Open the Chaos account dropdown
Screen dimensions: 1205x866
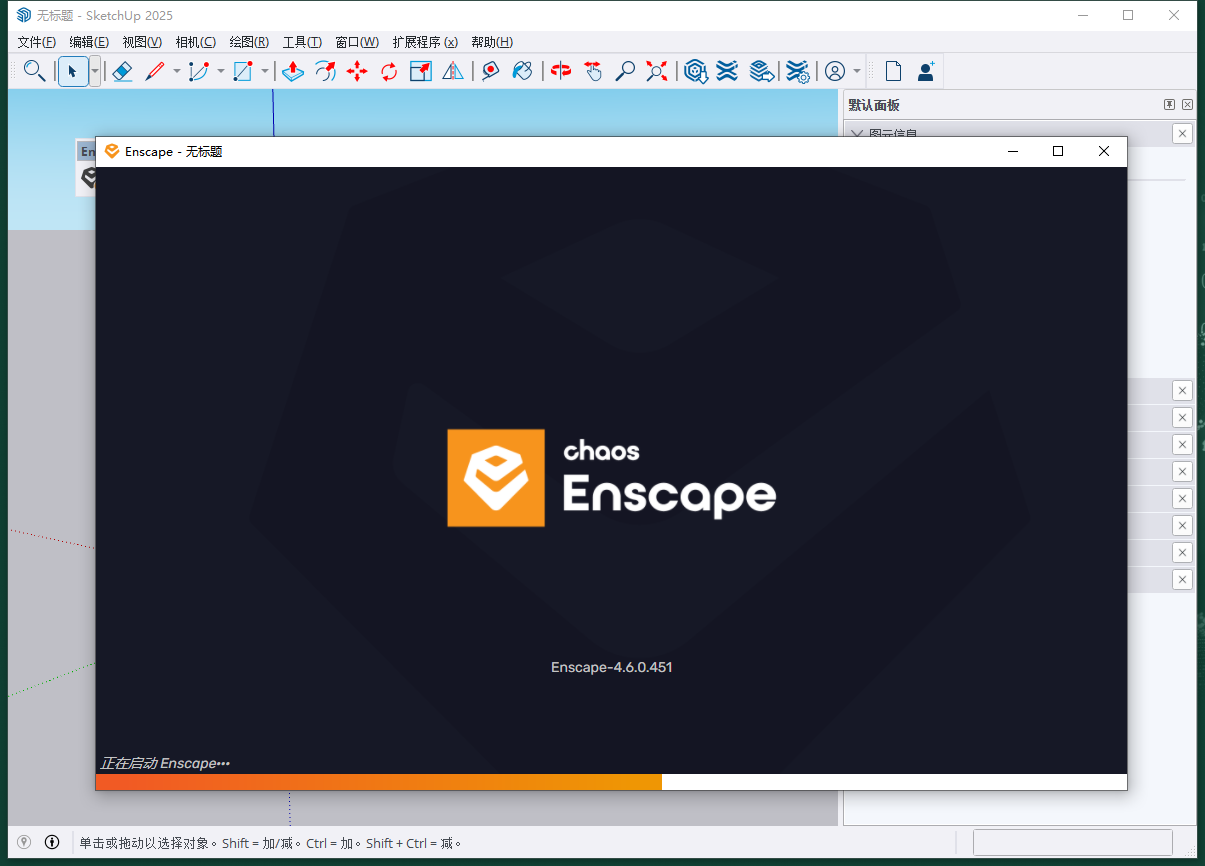[858, 71]
